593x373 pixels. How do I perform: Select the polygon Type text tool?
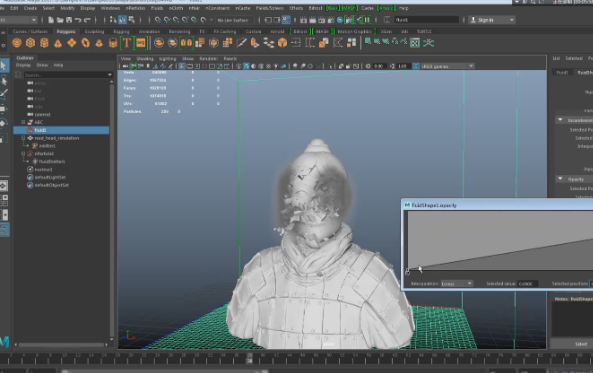tap(126, 43)
